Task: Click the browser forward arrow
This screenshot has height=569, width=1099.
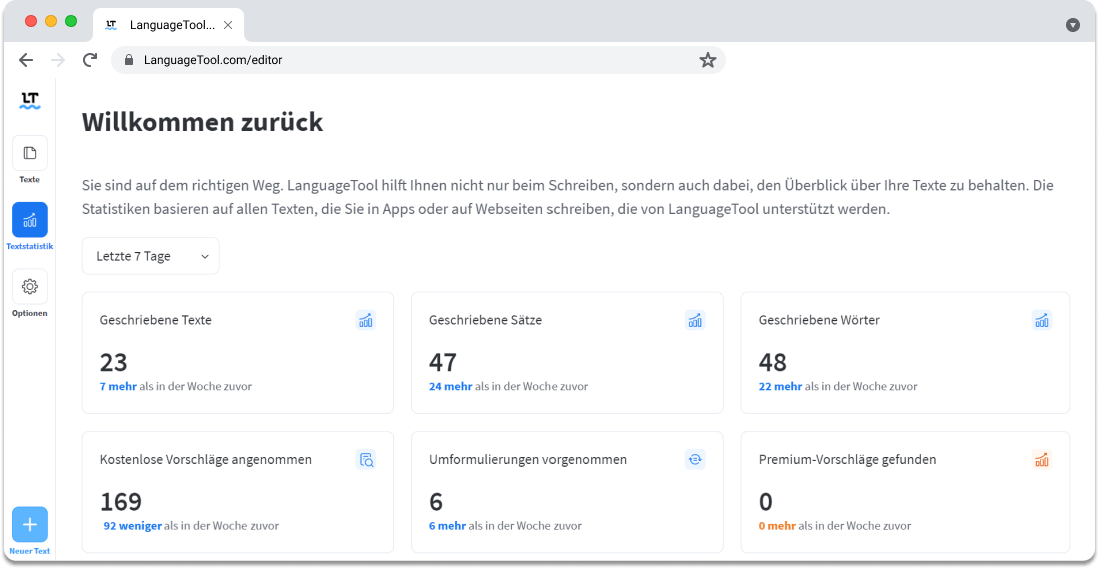Action: coord(58,60)
